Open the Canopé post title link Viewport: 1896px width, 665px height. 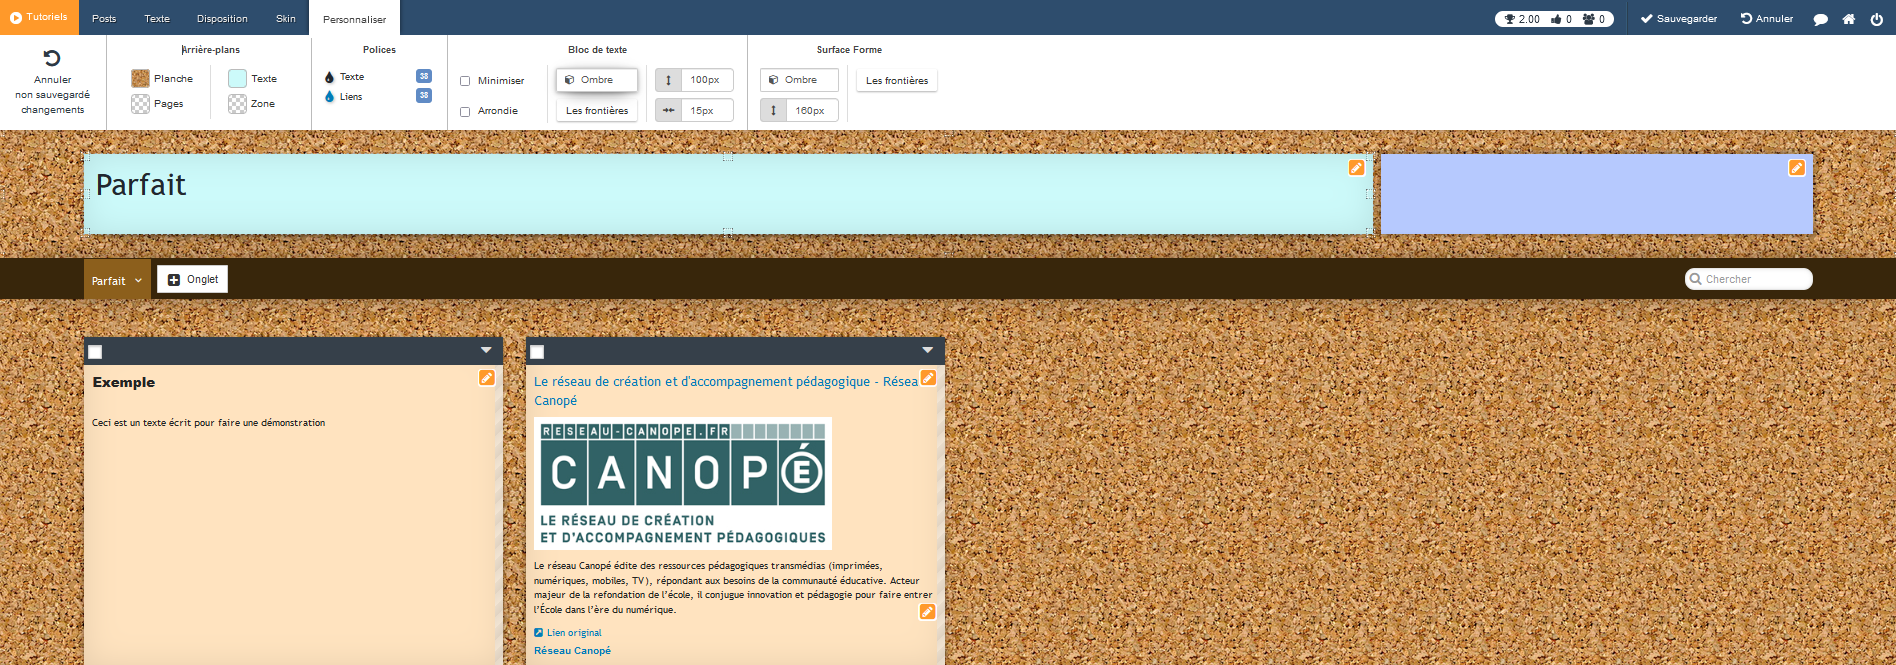[726, 391]
